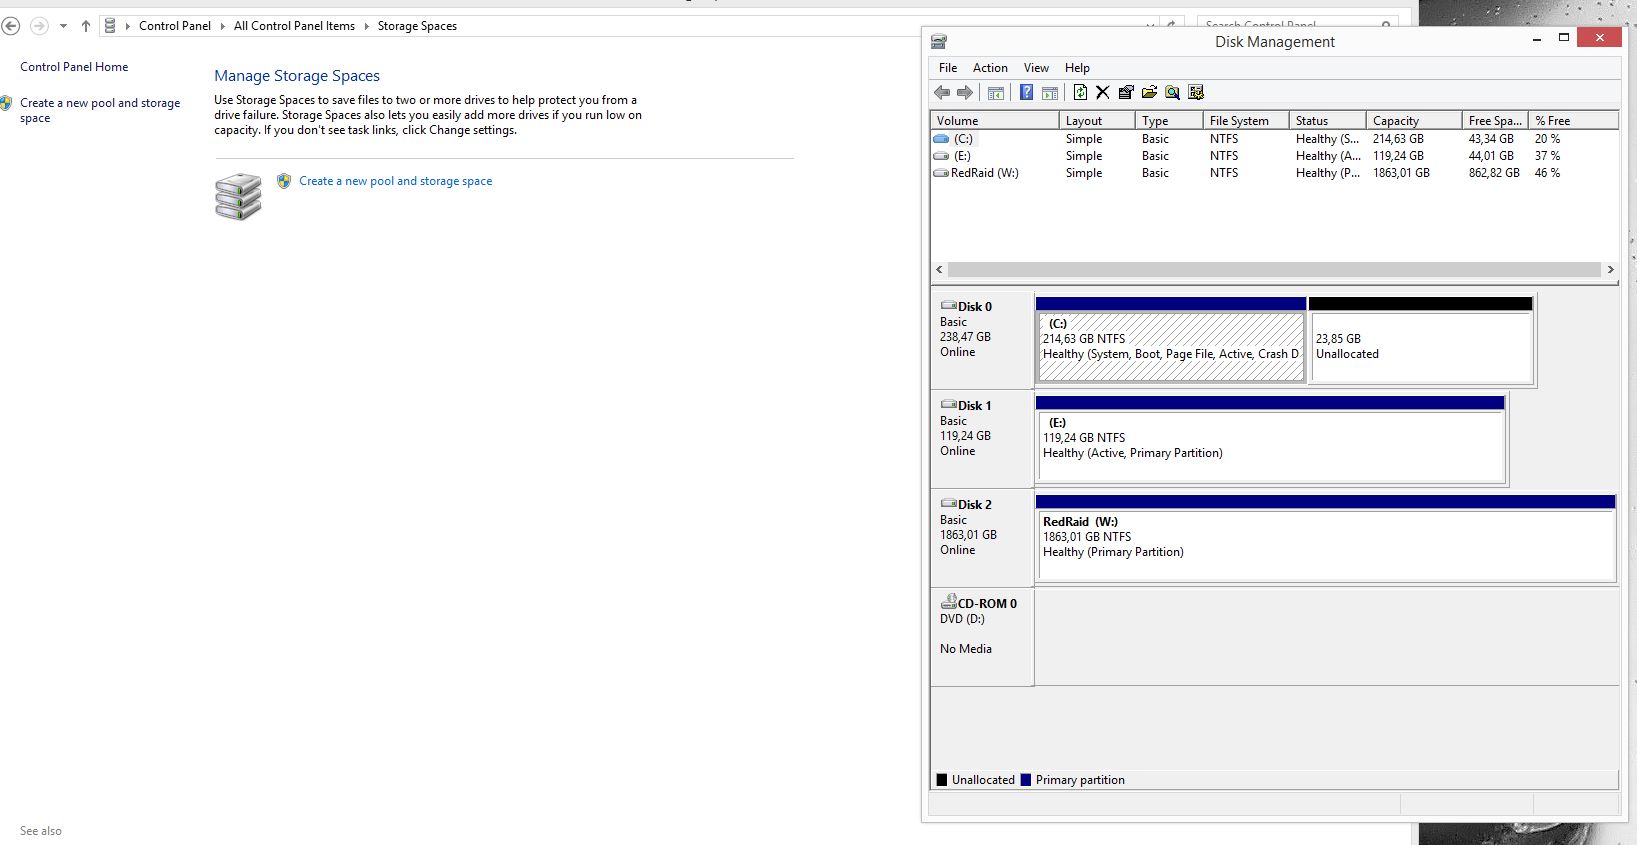Viewport: 1637px width, 845px height.
Task: Click the Disk 0 drive icon
Action: coord(949,306)
